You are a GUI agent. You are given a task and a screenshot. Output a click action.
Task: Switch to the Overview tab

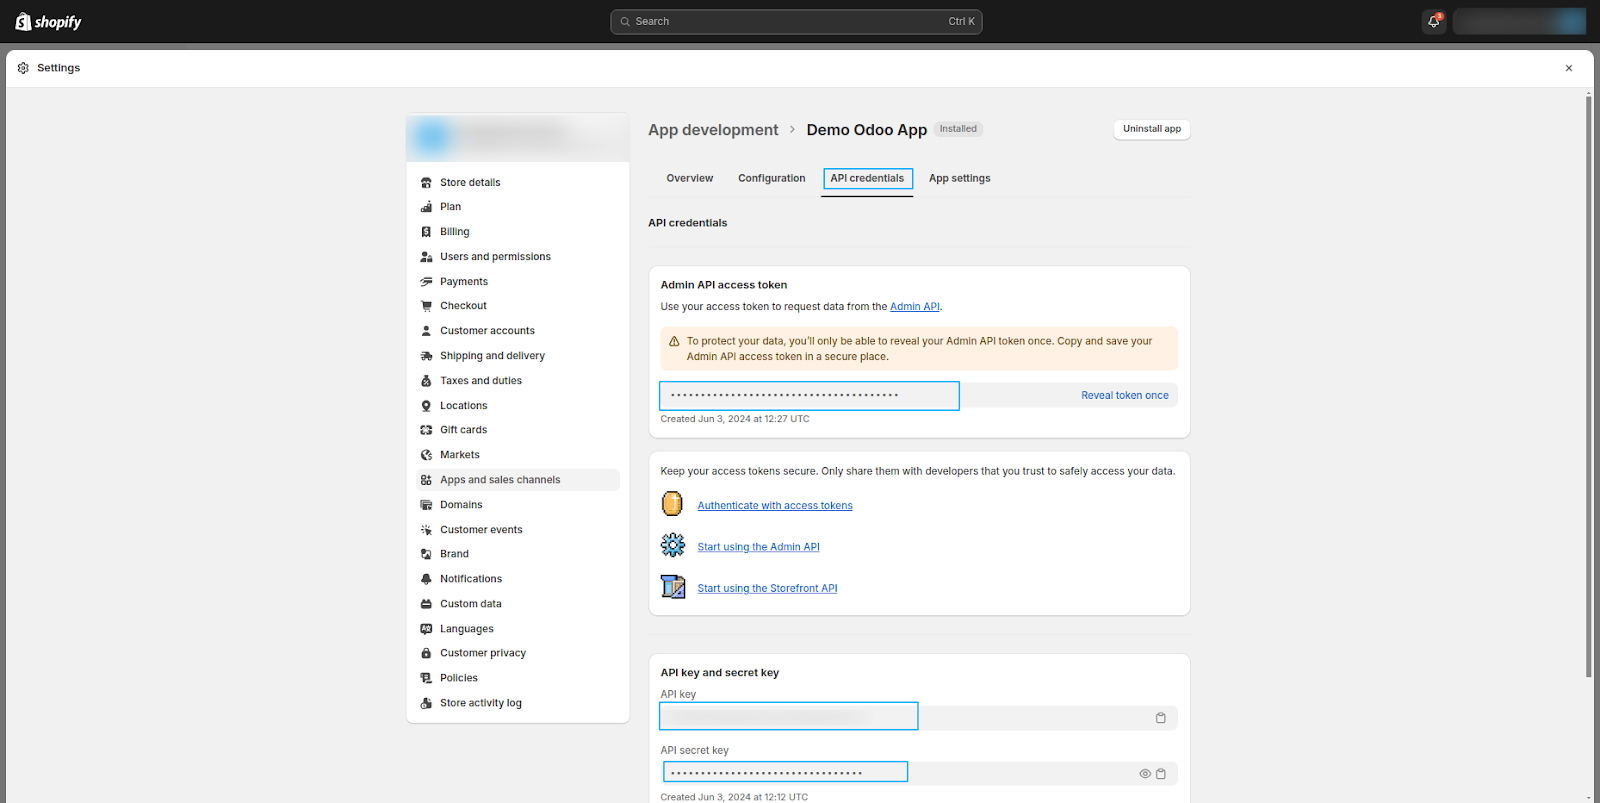point(690,179)
